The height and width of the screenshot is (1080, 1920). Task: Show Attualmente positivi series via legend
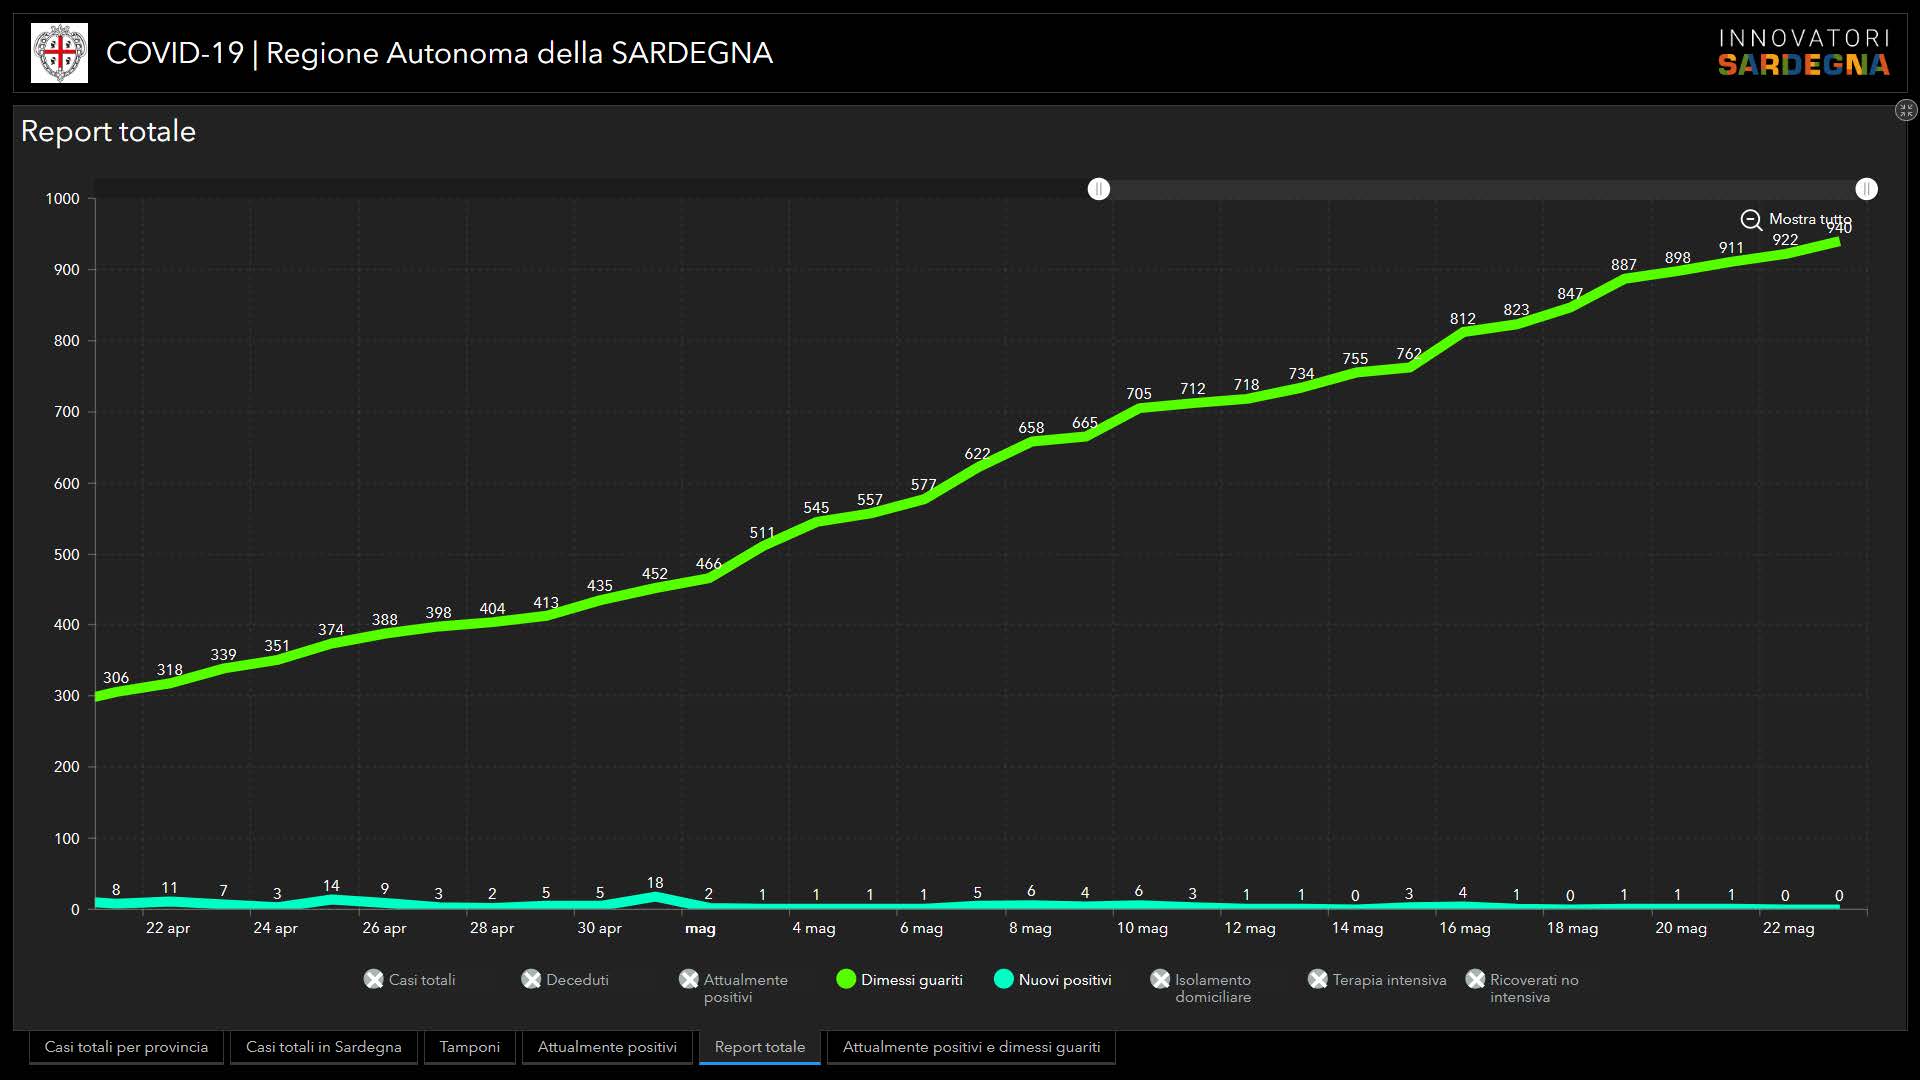pos(688,980)
